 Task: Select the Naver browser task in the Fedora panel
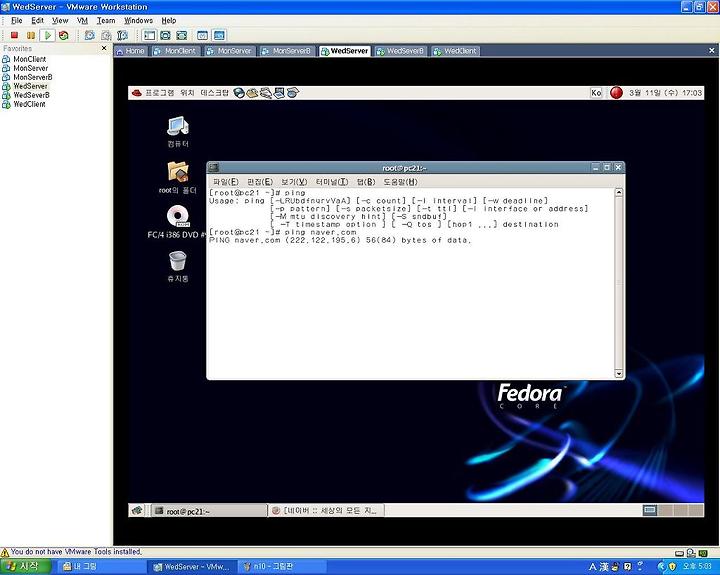326,511
